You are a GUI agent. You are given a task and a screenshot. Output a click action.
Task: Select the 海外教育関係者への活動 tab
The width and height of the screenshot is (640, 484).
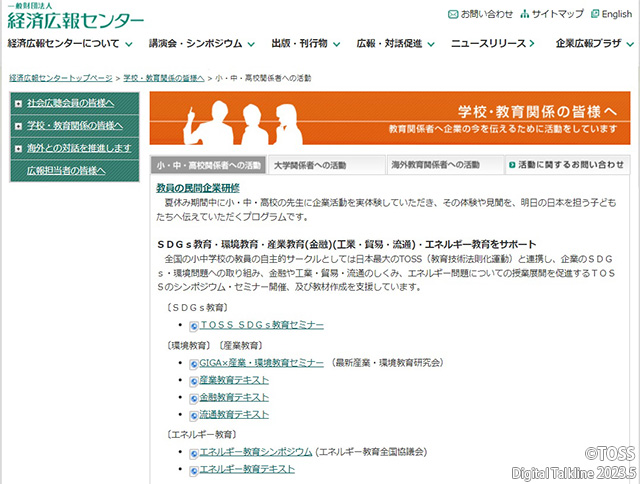tap(435, 165)
